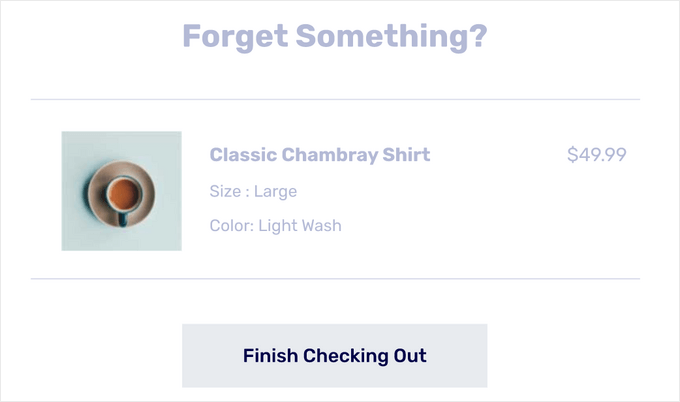
Task: Click the divider line above the product
Action: (x=334, y=100)
